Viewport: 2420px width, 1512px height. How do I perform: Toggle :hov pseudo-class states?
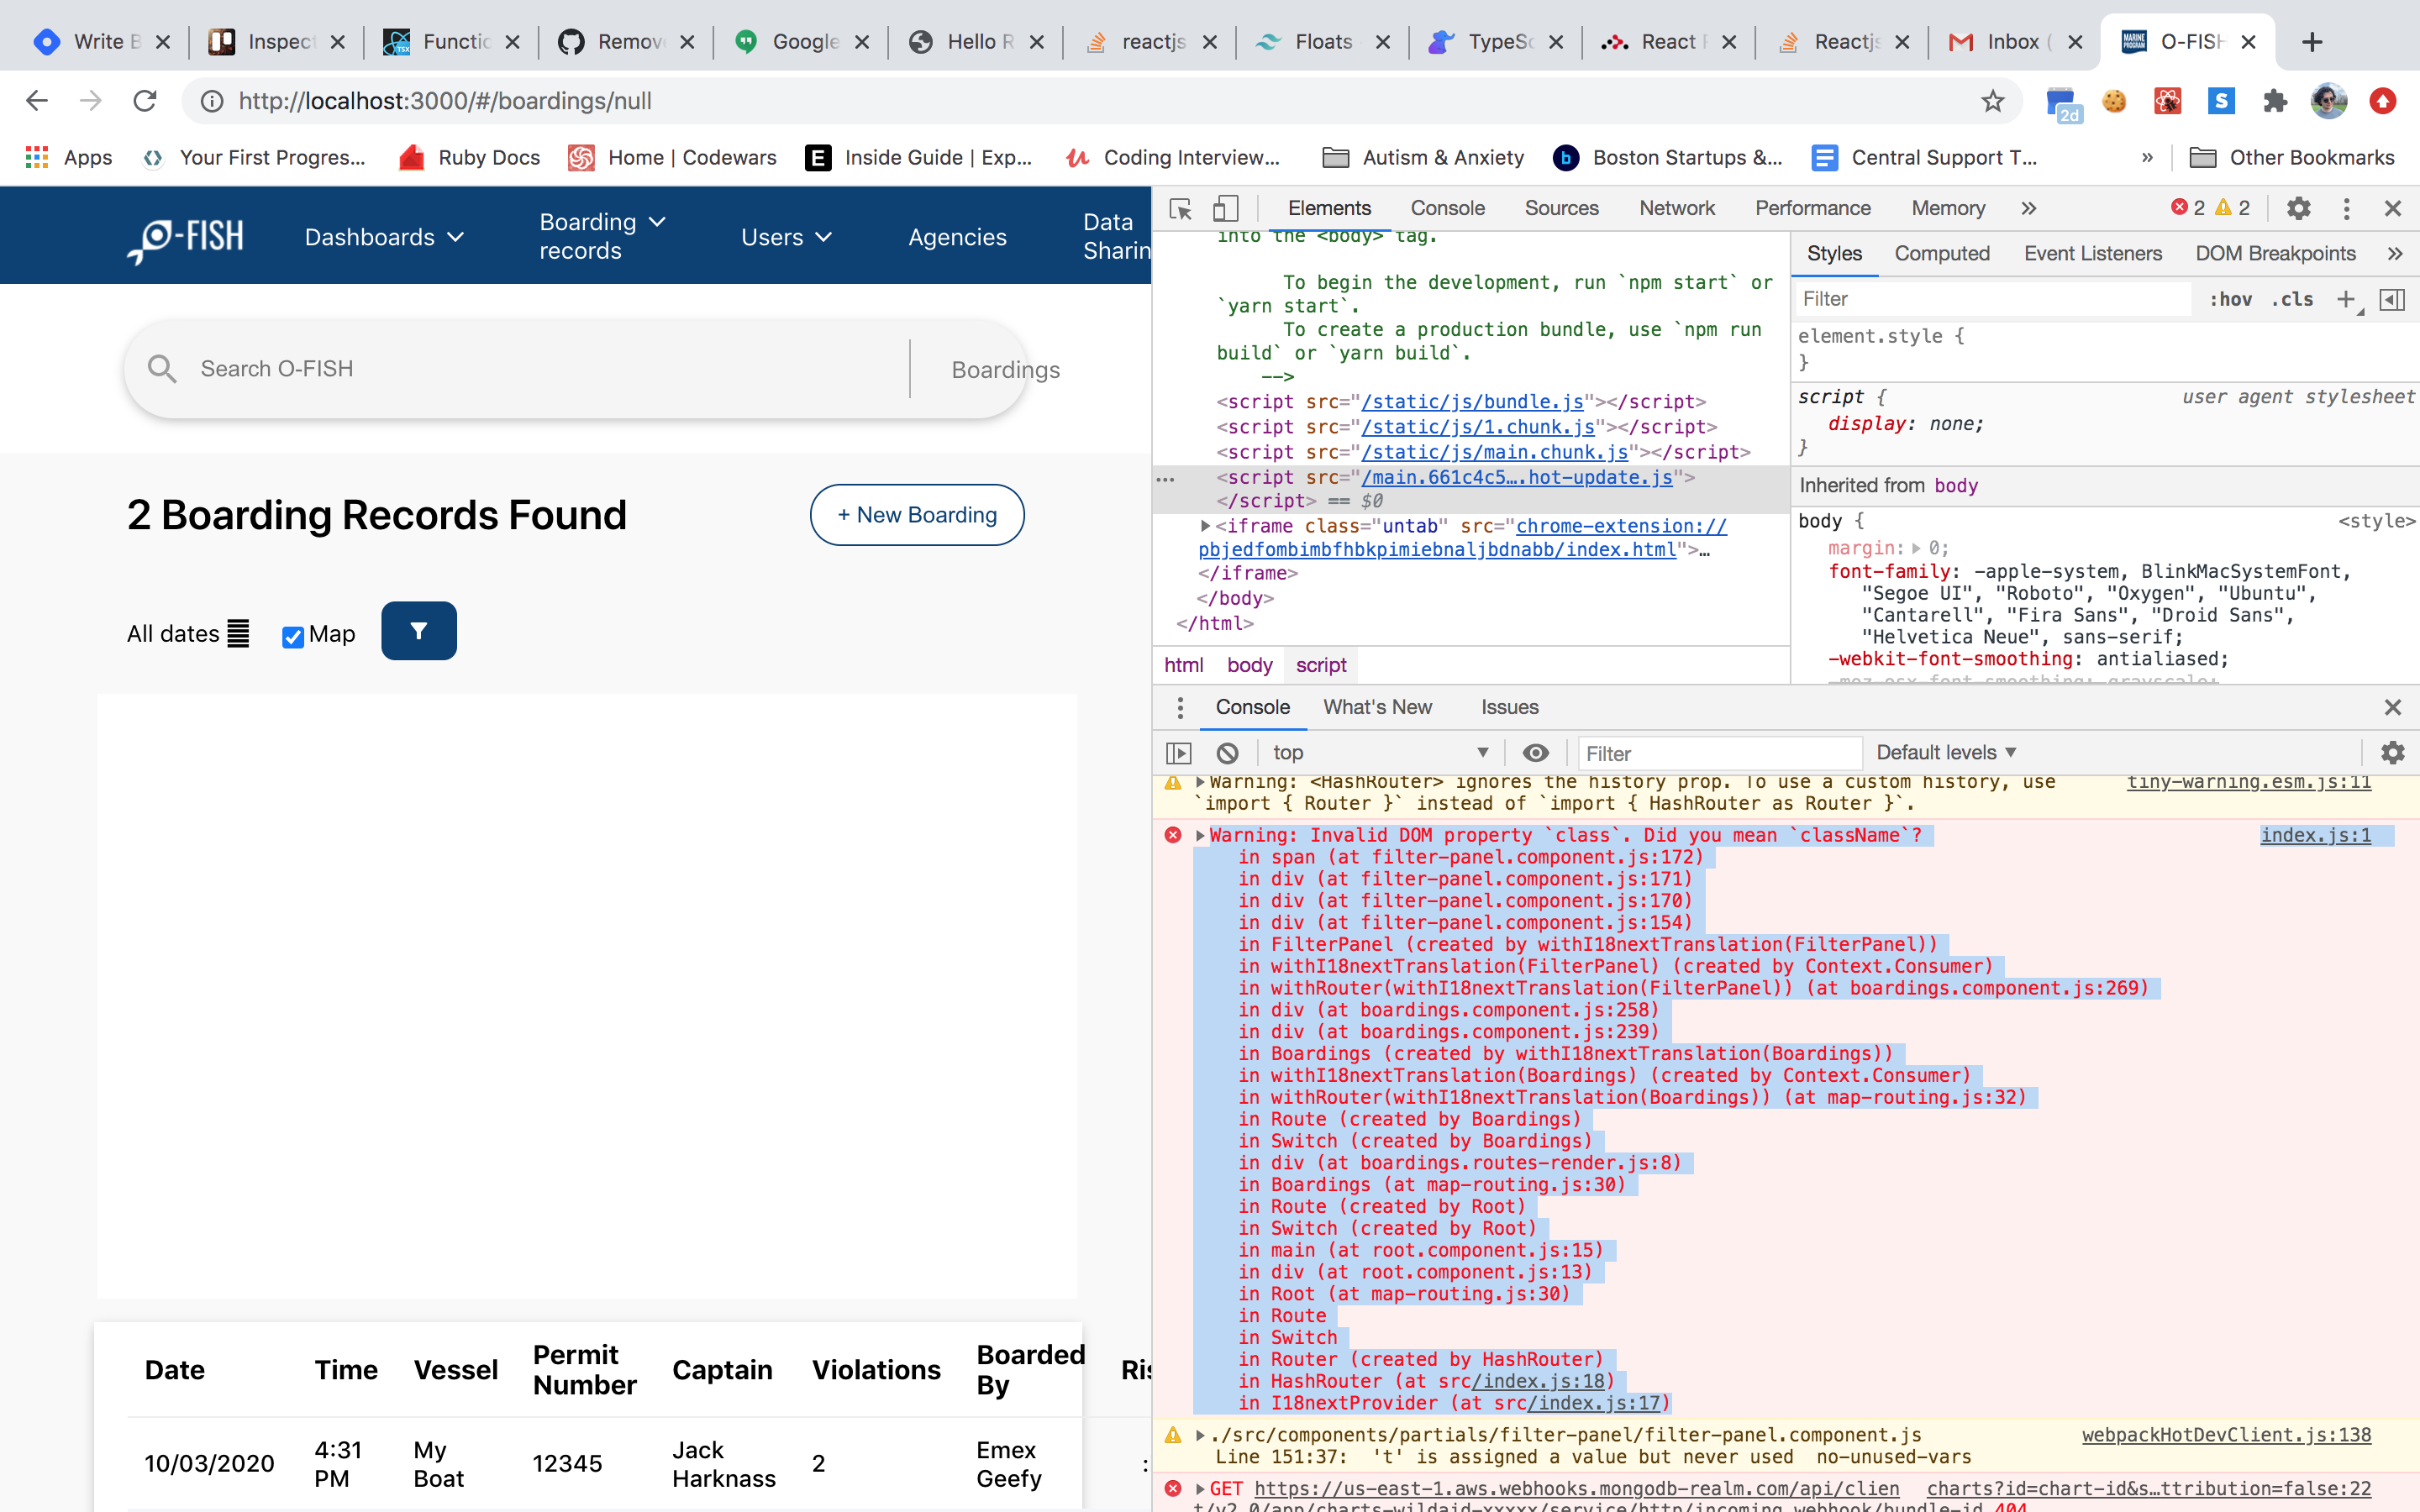(x=2231, y=299)
